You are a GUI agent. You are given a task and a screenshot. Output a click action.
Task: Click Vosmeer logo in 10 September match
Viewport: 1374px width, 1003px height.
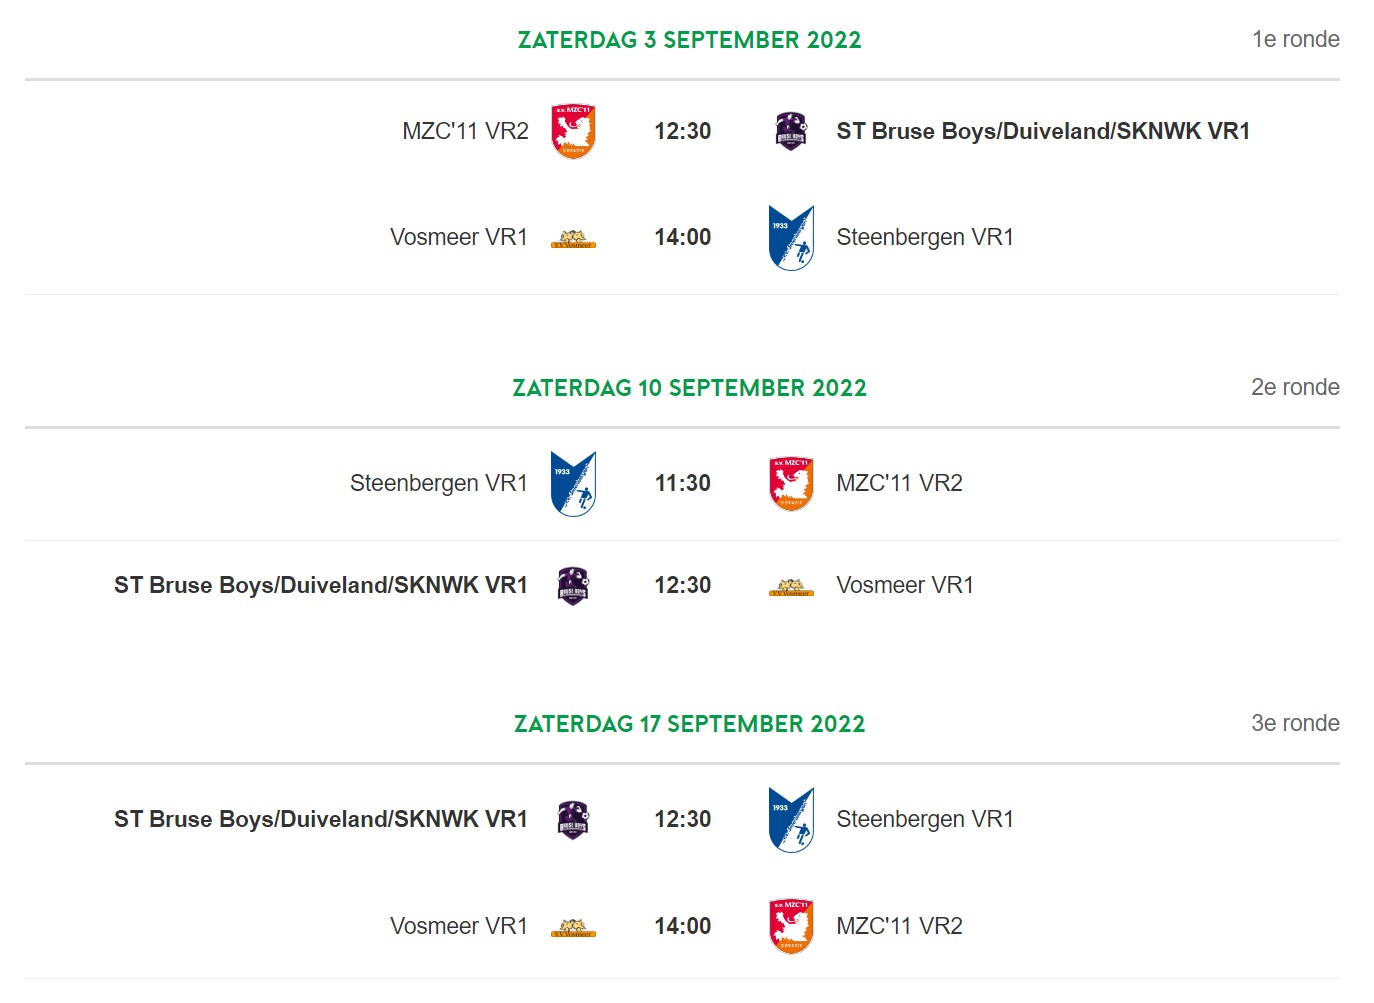click(x=791, y=587)
